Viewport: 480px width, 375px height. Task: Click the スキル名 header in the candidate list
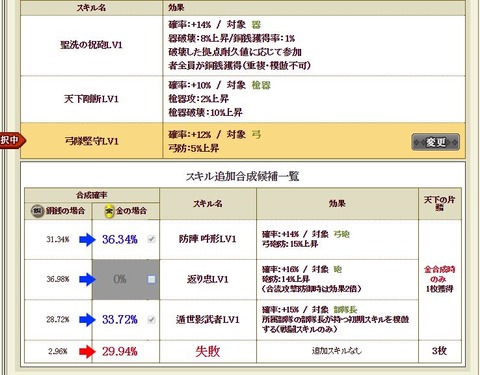pos(208,204)
